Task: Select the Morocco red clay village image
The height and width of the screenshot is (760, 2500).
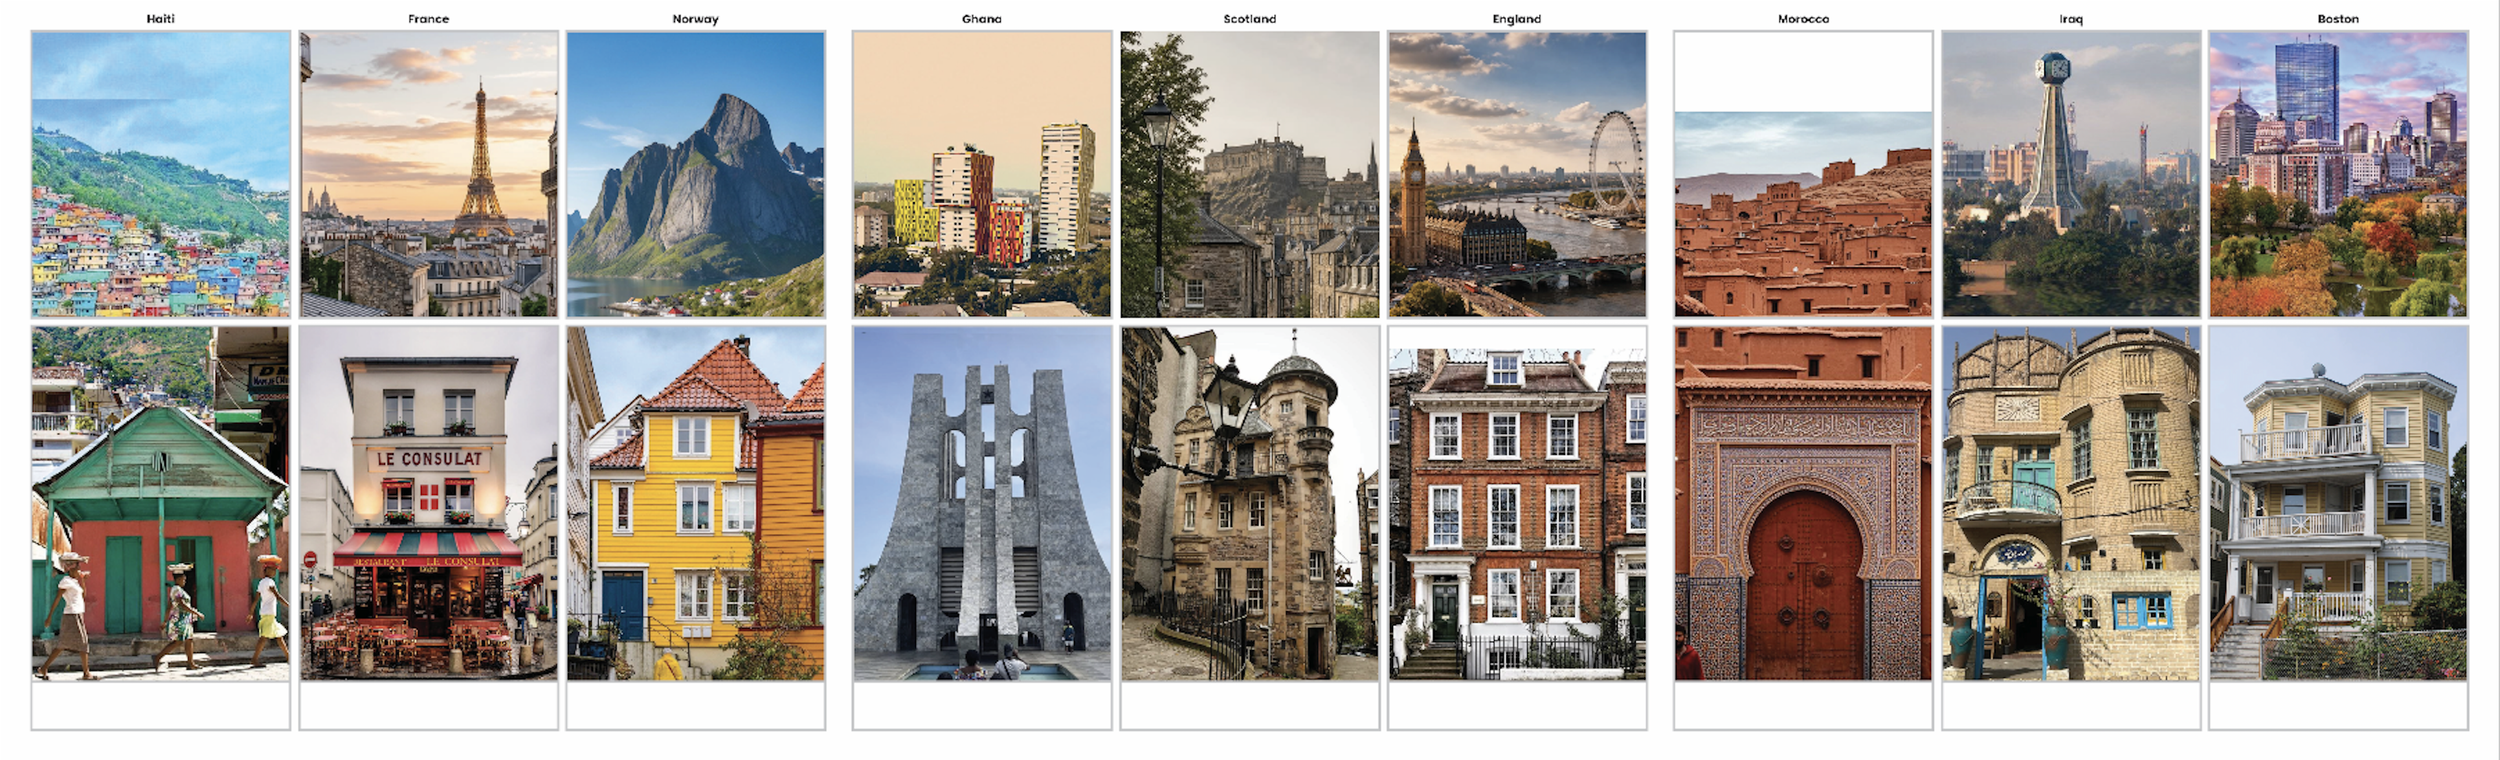Action: [1803, 214]
